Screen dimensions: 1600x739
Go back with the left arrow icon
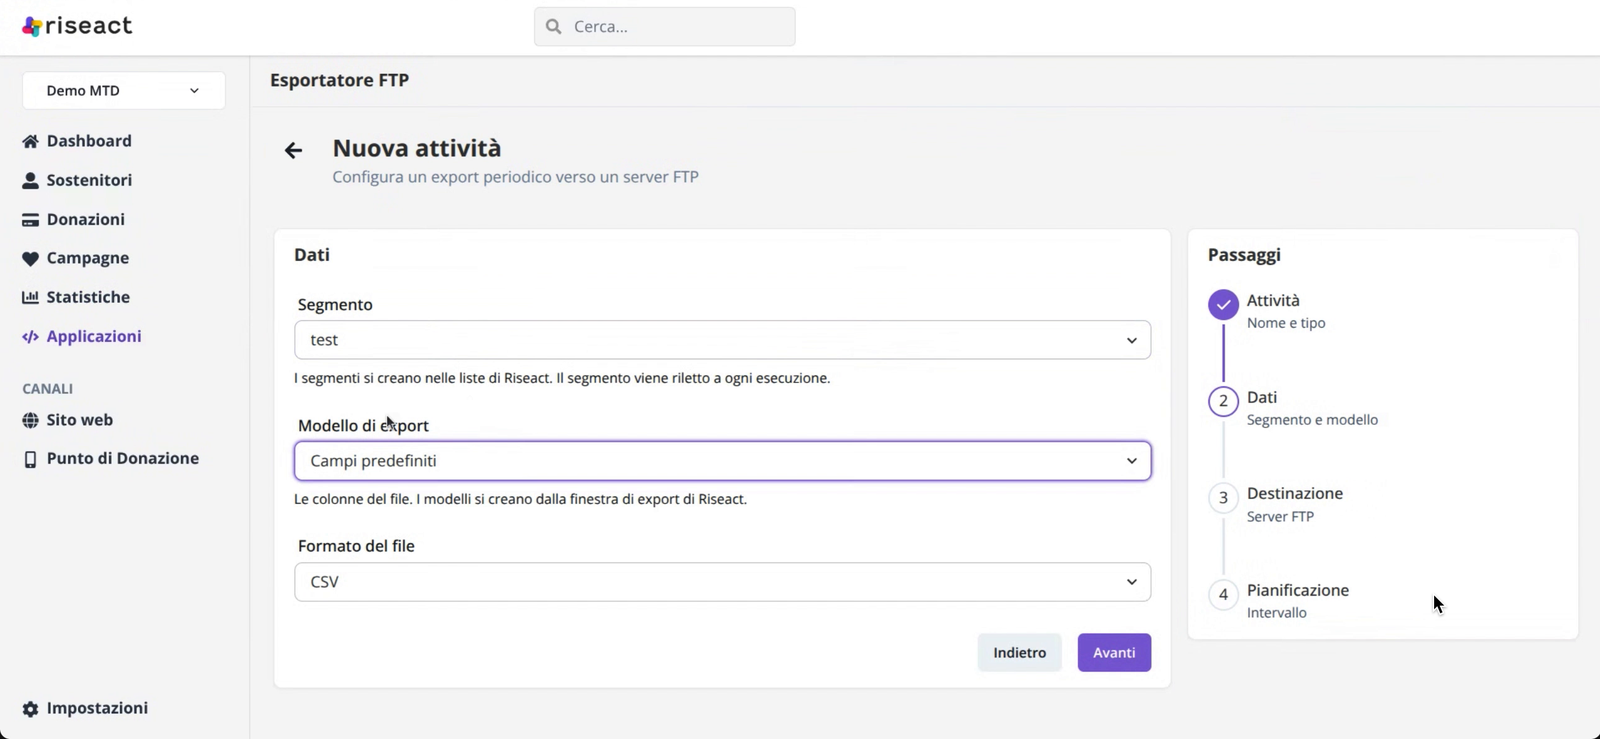tap(293, 150)
